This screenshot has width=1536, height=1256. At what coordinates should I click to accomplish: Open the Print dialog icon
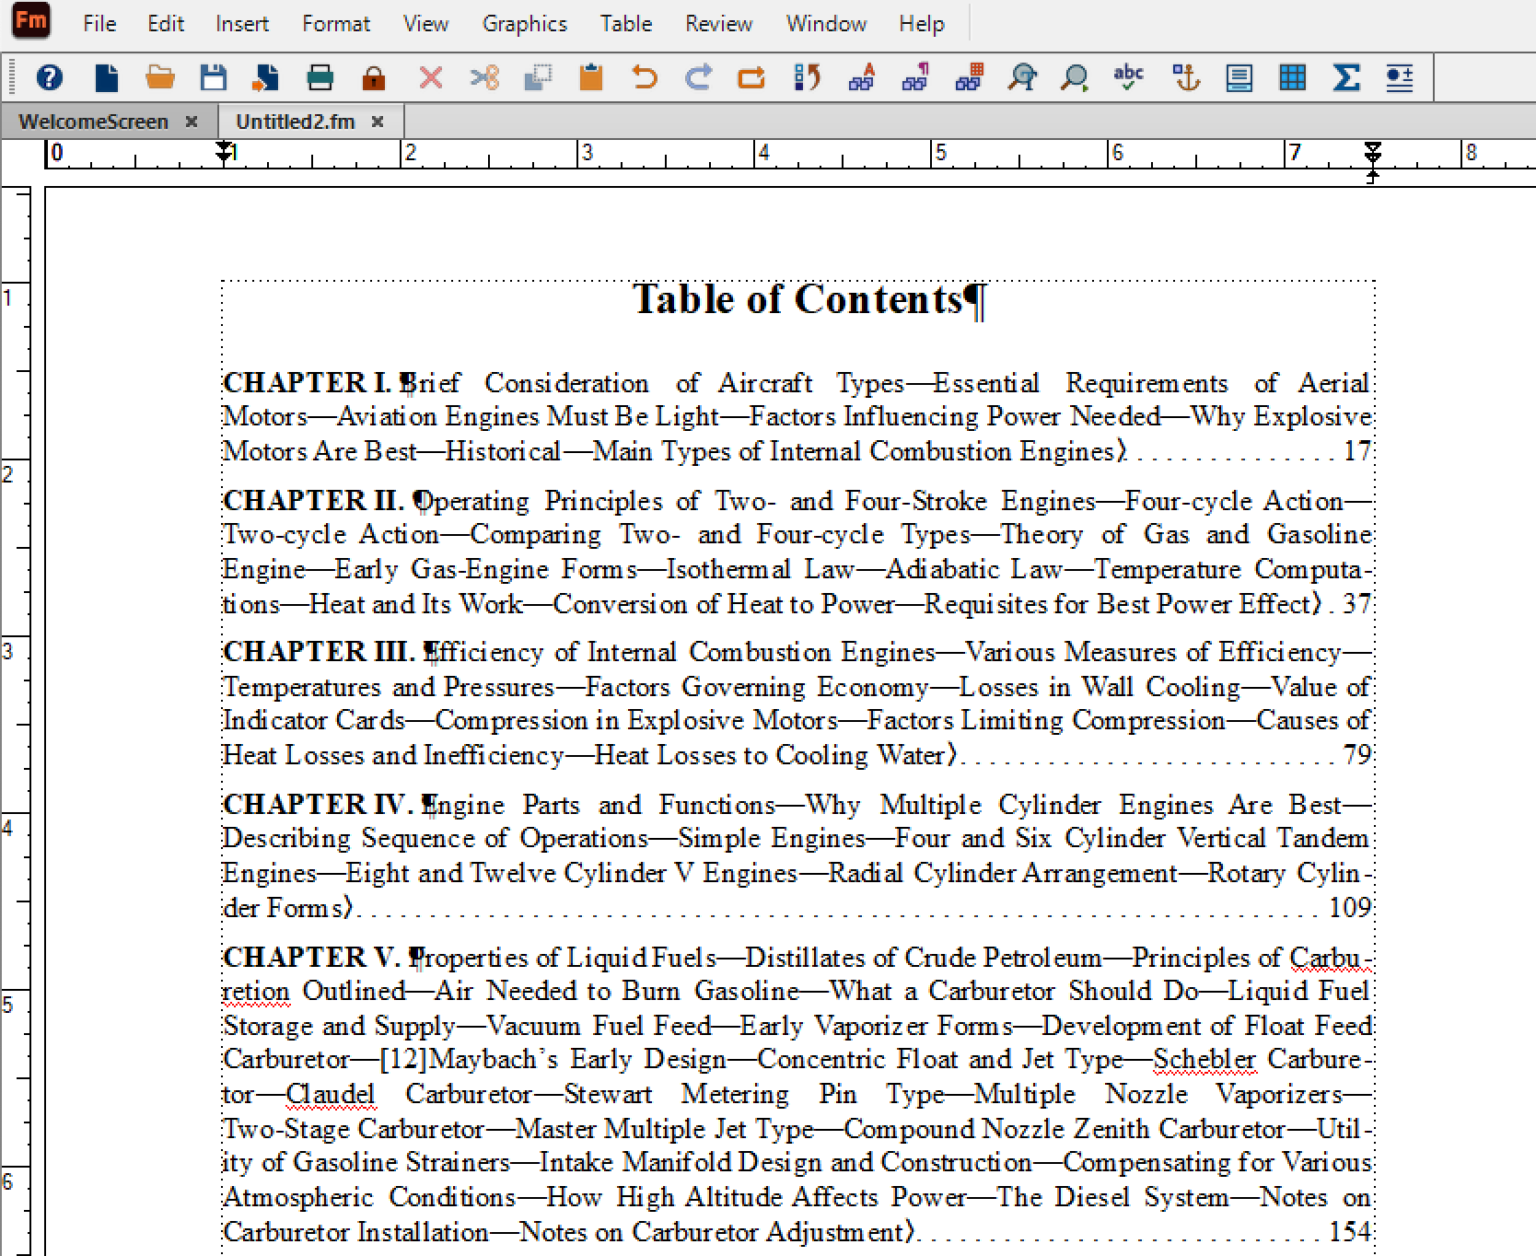tap(320, 77)
